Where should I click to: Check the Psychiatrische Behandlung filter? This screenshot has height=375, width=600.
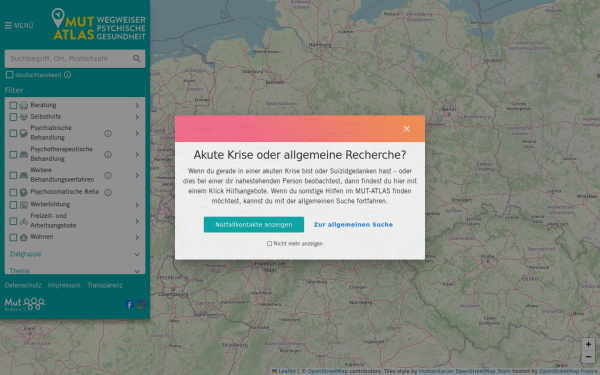(13, 133)
